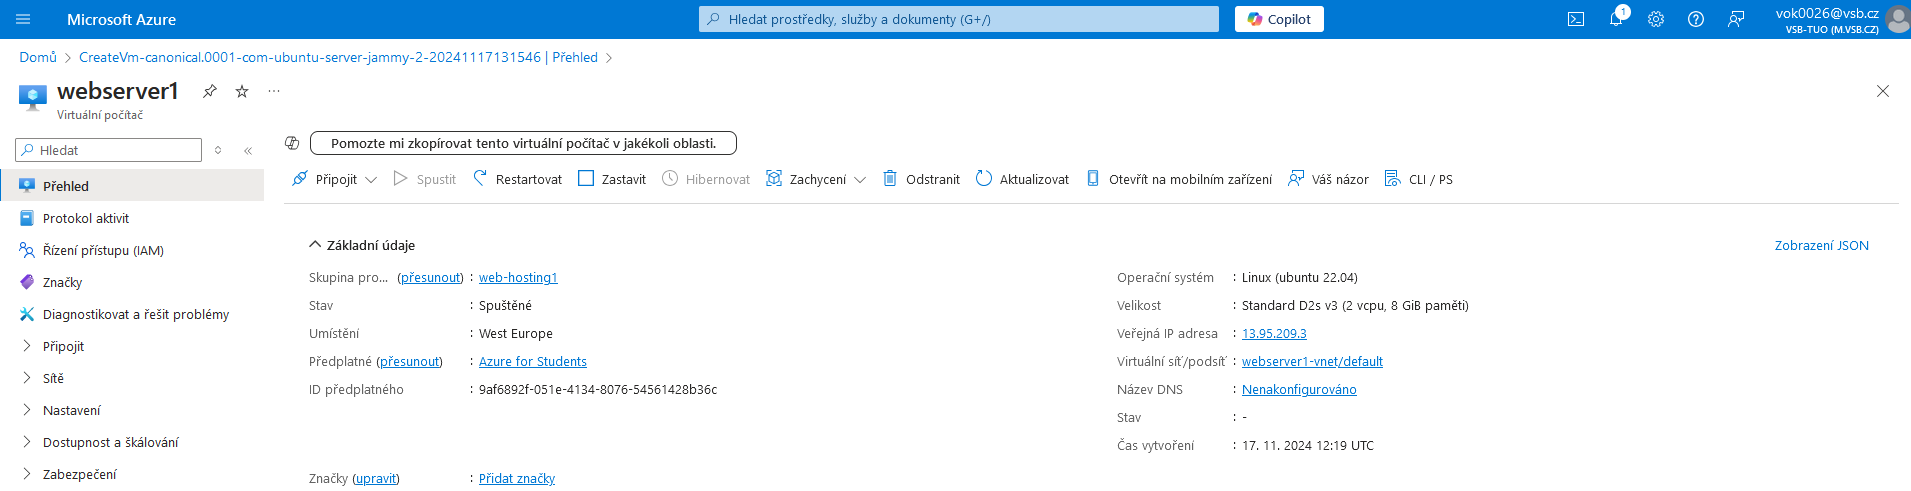Click the expand/collapse arrows beside search box
The width and height of the screenshot is (1911, 491).
(218, 151)
